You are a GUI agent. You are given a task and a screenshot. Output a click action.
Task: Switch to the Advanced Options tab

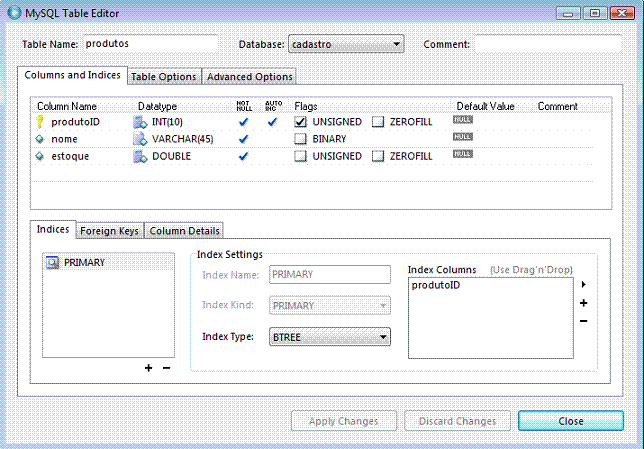click(249, 77)
